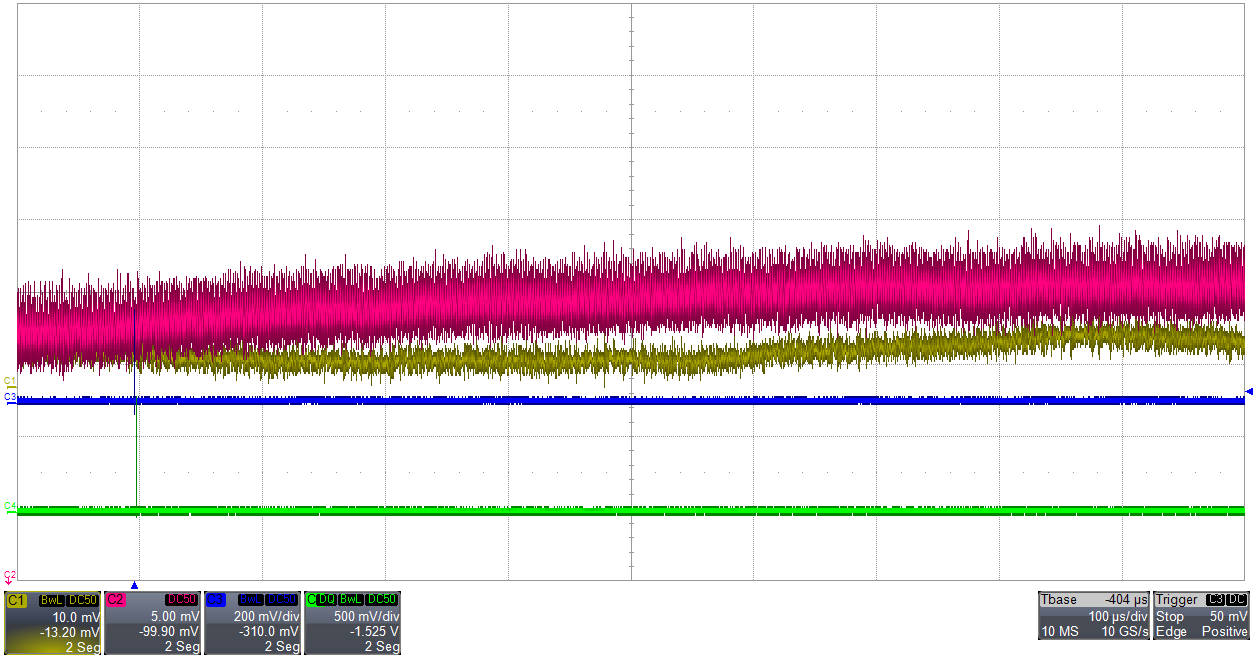Click the C4 2 Seg segment count
This screenshot has height=656, width=1255.
click(x=382, y=647)
